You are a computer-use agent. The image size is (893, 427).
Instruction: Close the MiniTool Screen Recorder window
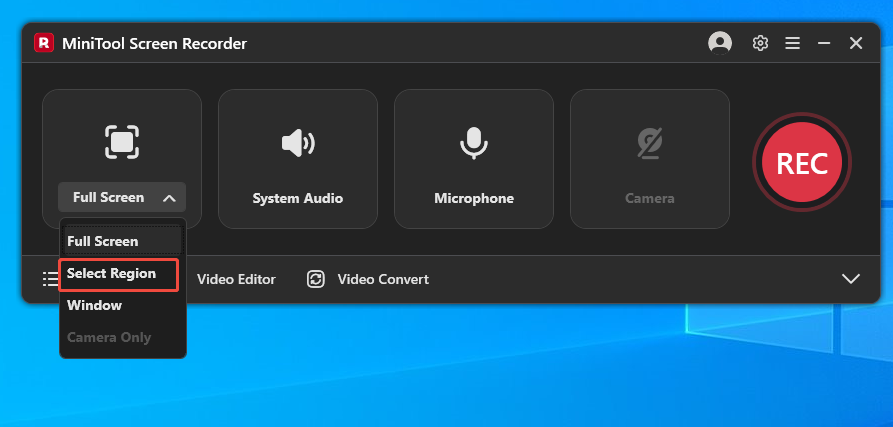tap(856, 43)
